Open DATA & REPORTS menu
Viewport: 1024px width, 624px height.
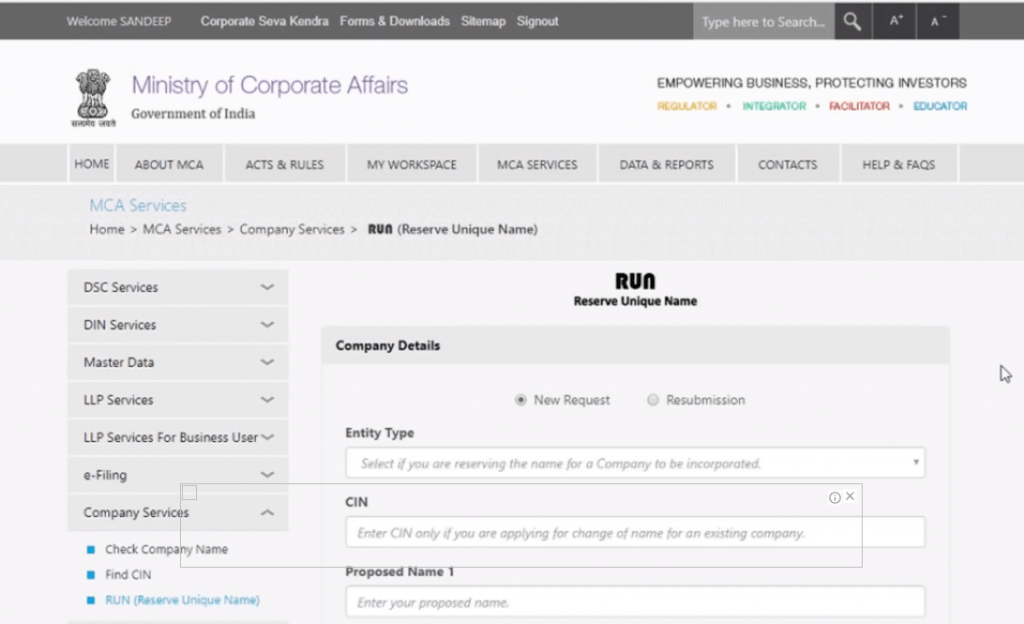tap(666, 164)
